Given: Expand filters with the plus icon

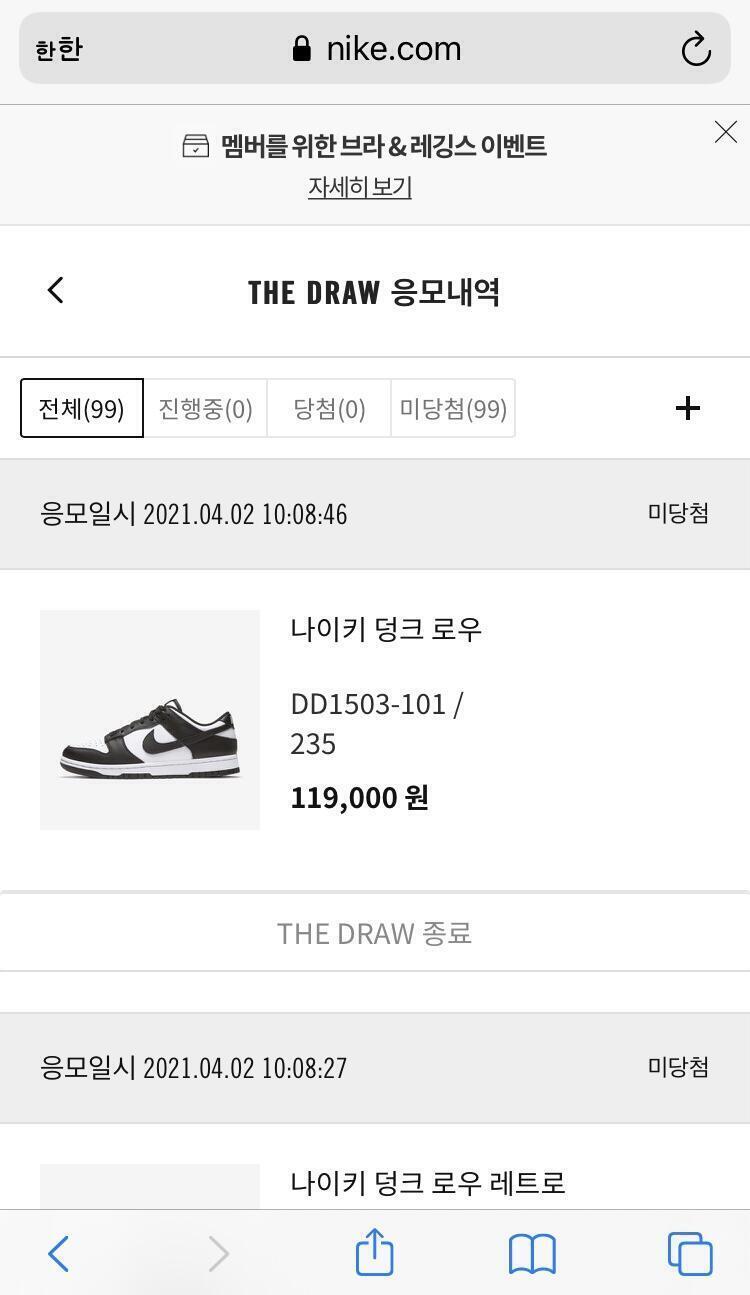Looking at the screenshot, I should (688, 408).
